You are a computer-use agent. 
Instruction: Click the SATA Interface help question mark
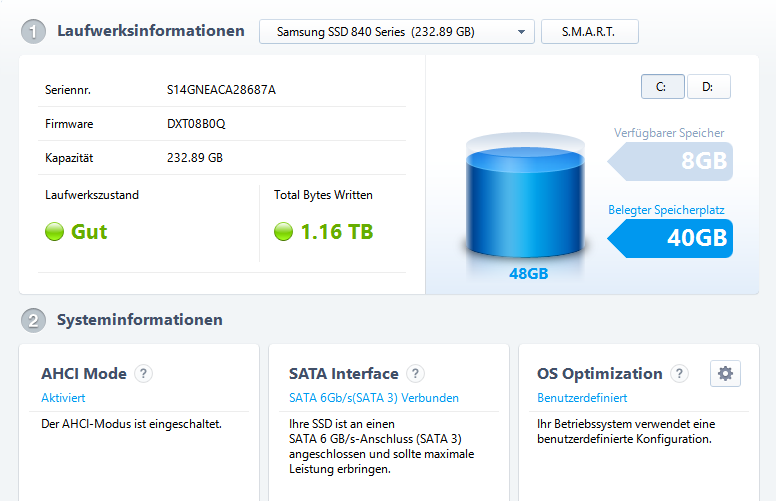click(416, 374)
